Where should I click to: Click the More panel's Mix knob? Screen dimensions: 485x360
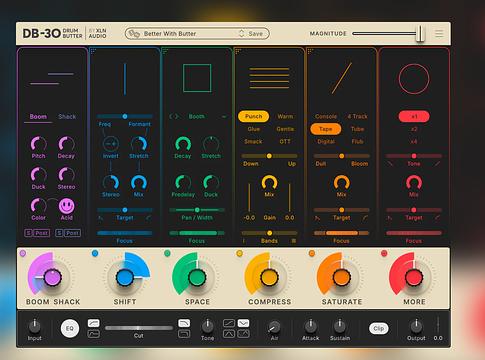click(x=414, y=182)
